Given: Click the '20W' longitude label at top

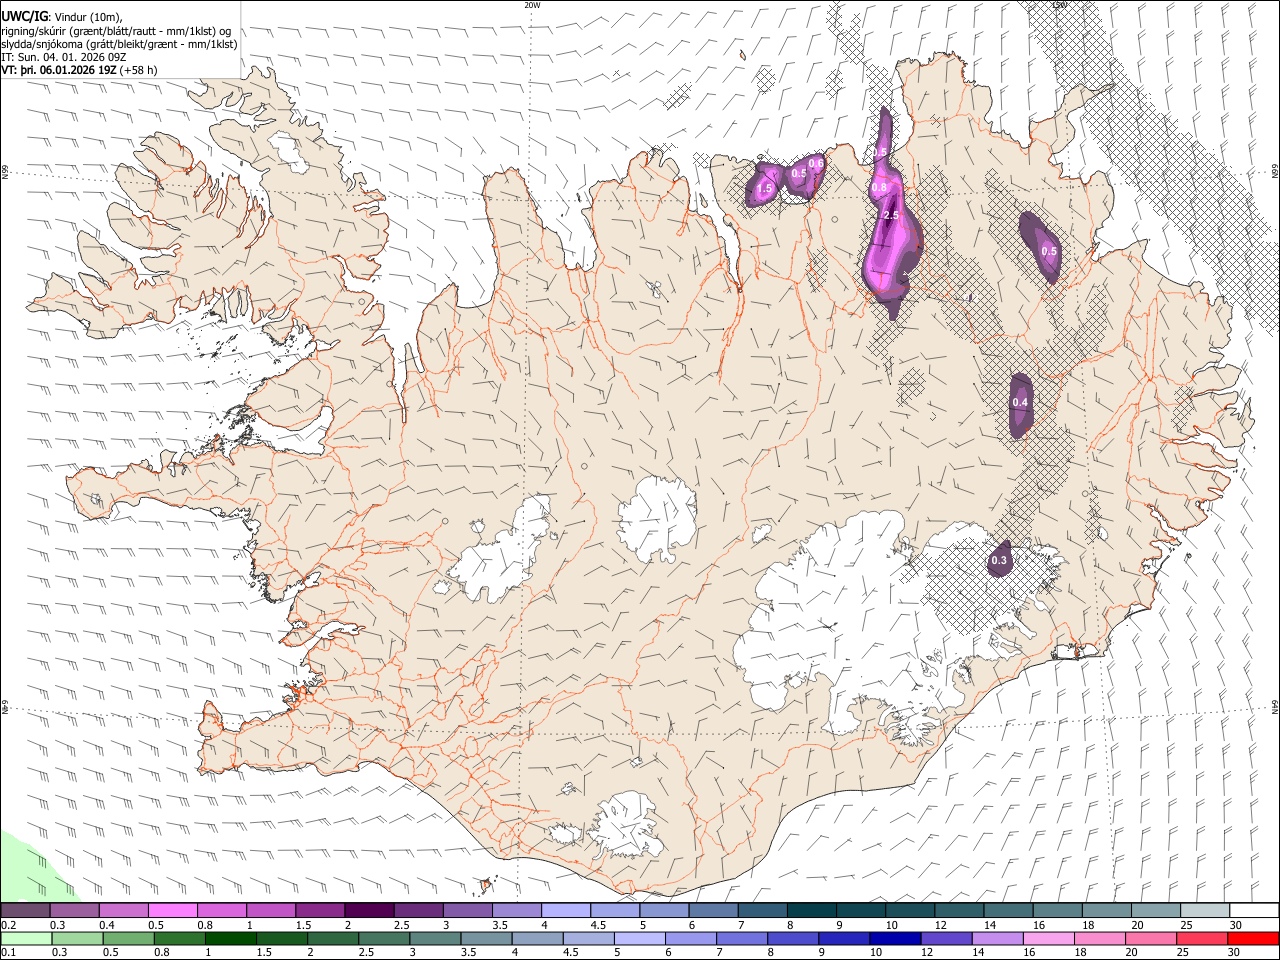Looking at the screenshot, I should [532, 5].
